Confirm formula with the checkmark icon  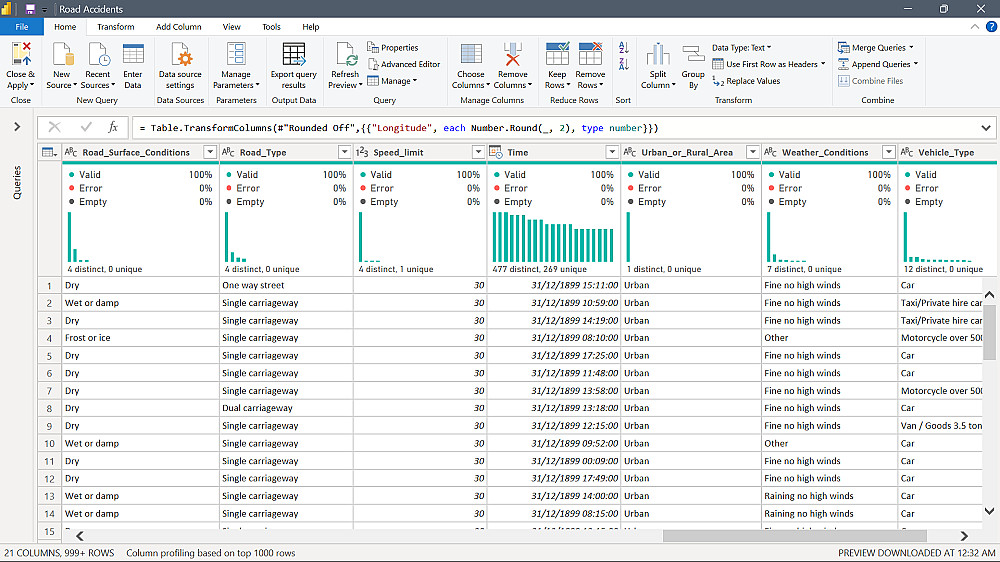[x=86, y=128]
